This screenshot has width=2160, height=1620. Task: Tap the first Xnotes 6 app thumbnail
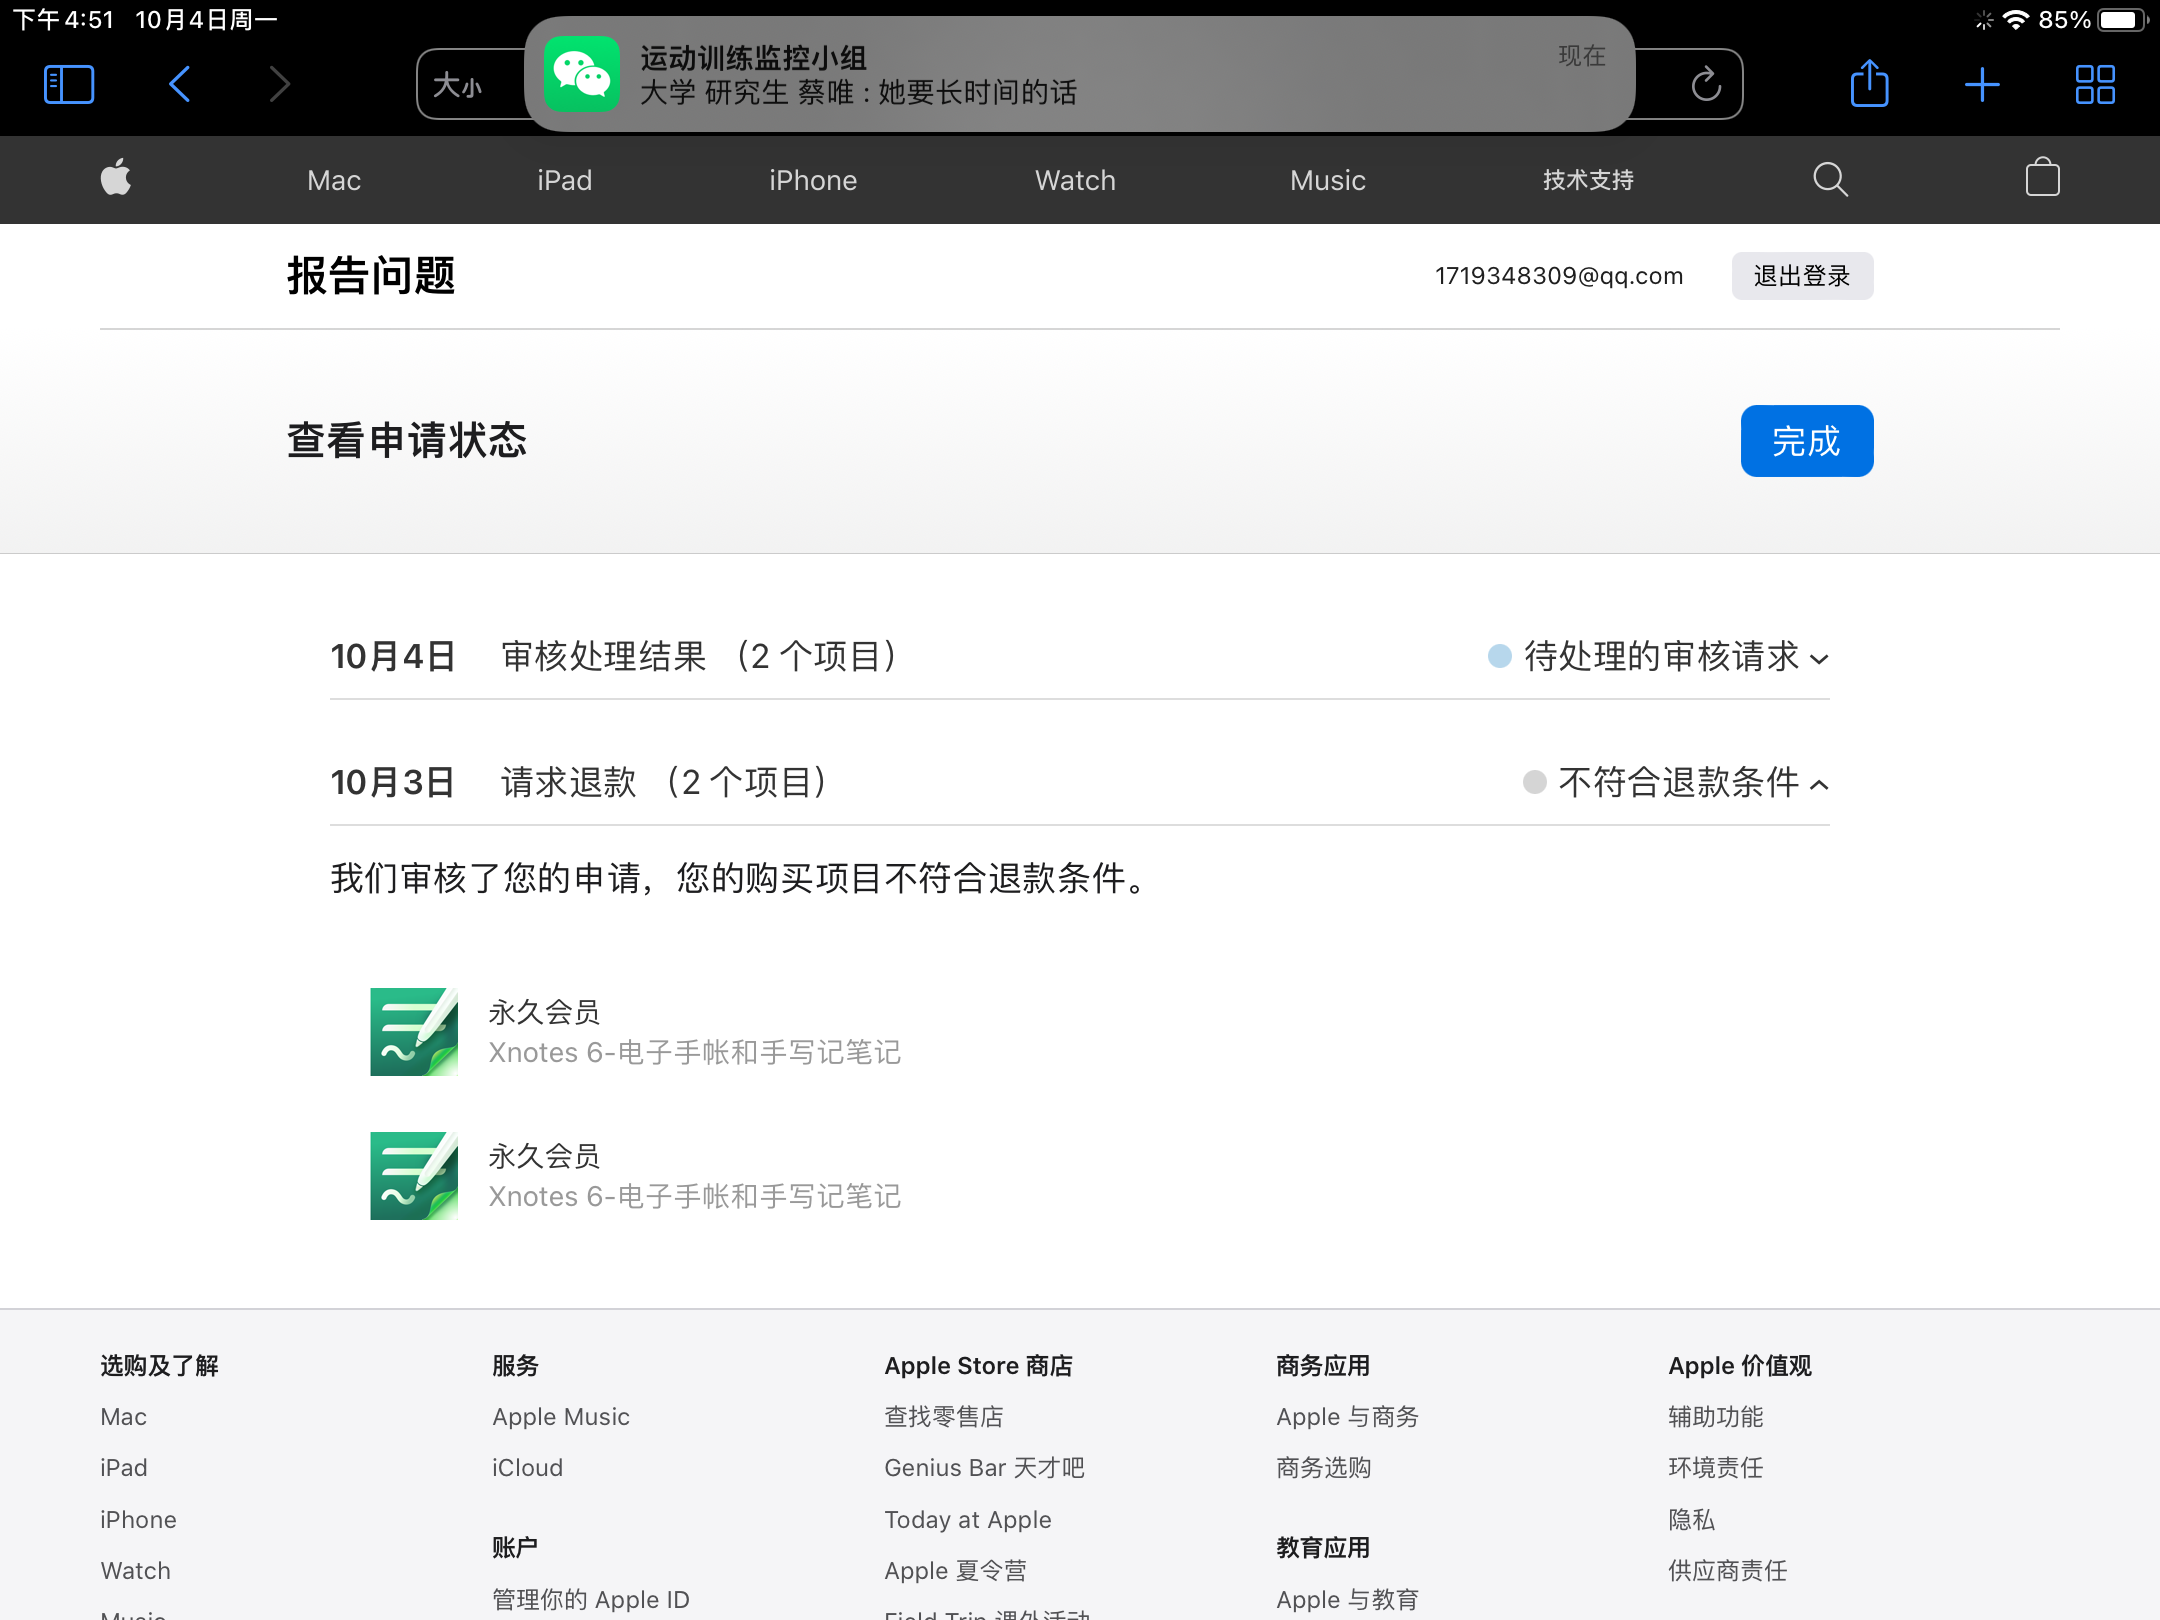tap(414, 1032)
